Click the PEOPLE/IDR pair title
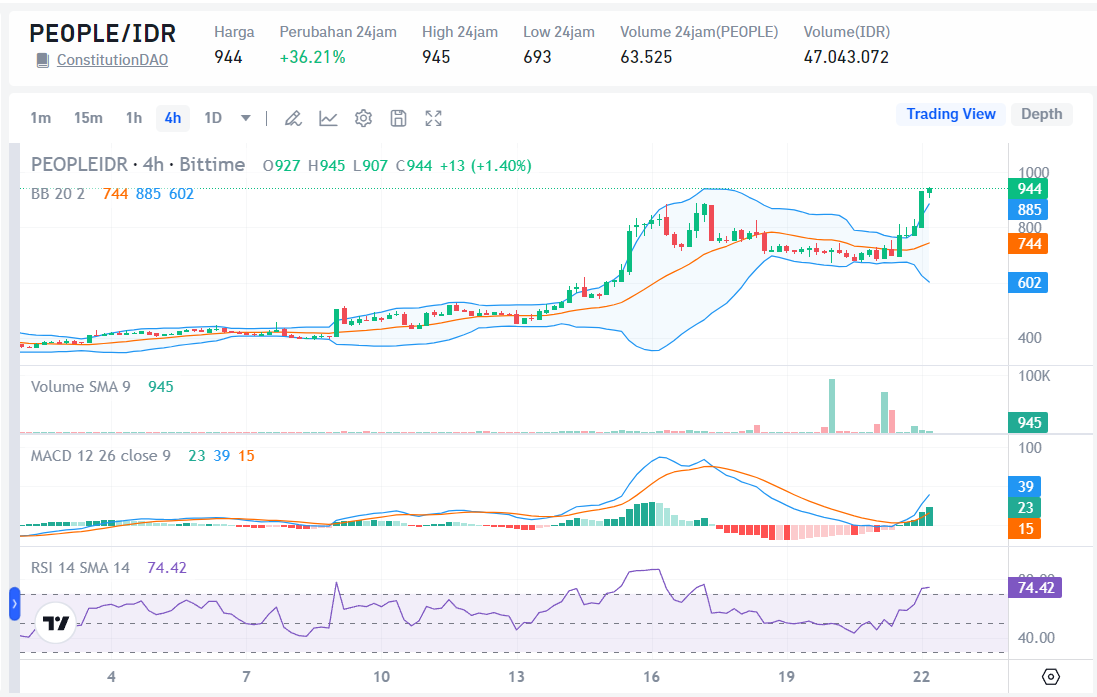1097x697 pixels. coord(102,34)
